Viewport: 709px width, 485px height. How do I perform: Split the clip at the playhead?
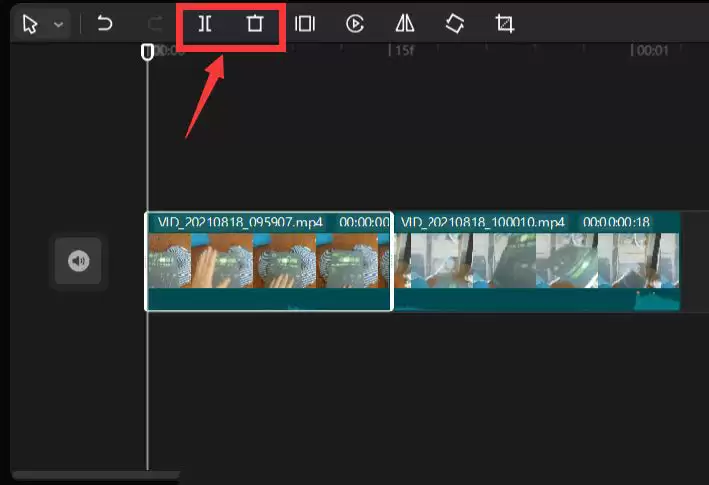(205, 24)
